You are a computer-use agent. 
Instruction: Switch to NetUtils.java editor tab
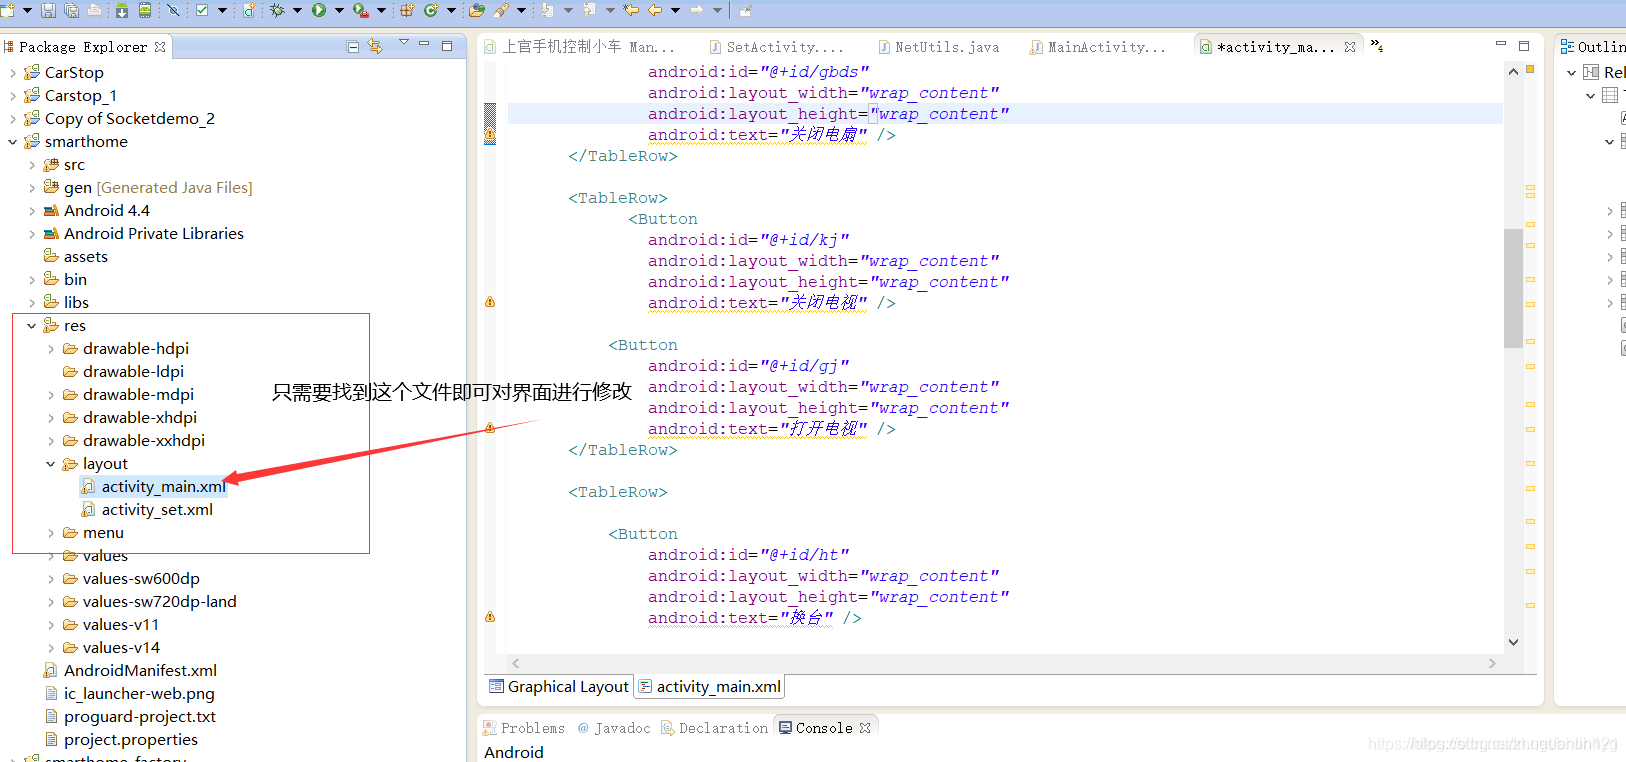pyautogui.click(x=938, y=47)
